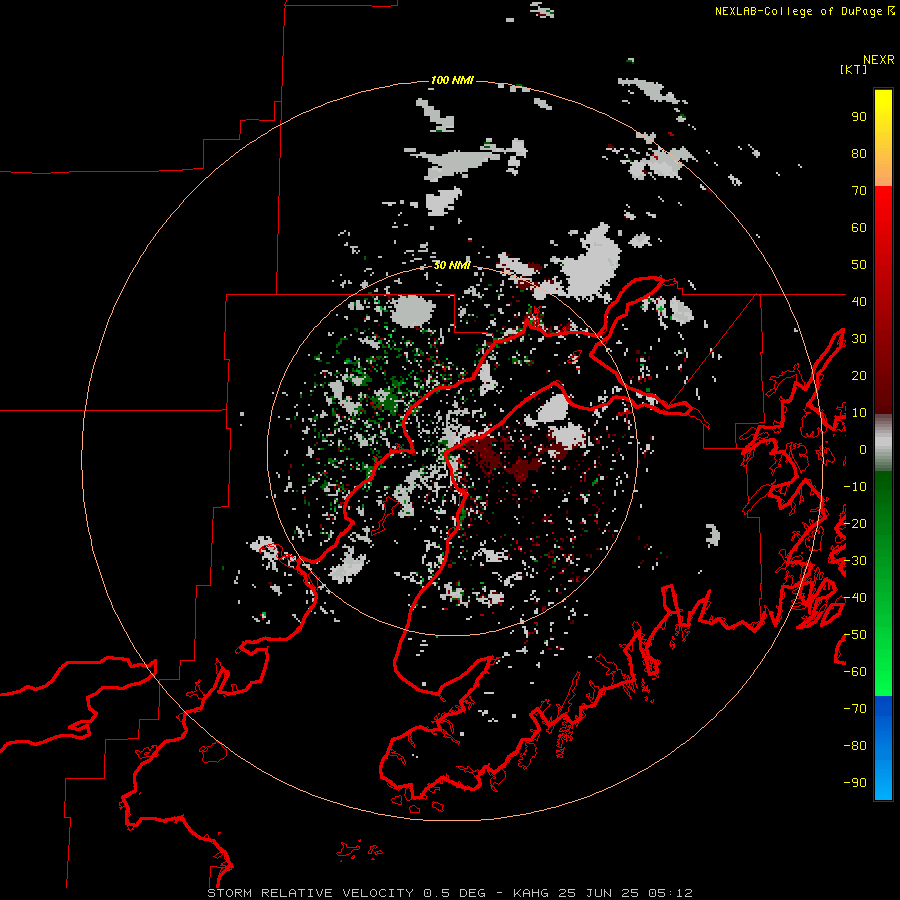Select the -70 knot scale label

(855, 709)
